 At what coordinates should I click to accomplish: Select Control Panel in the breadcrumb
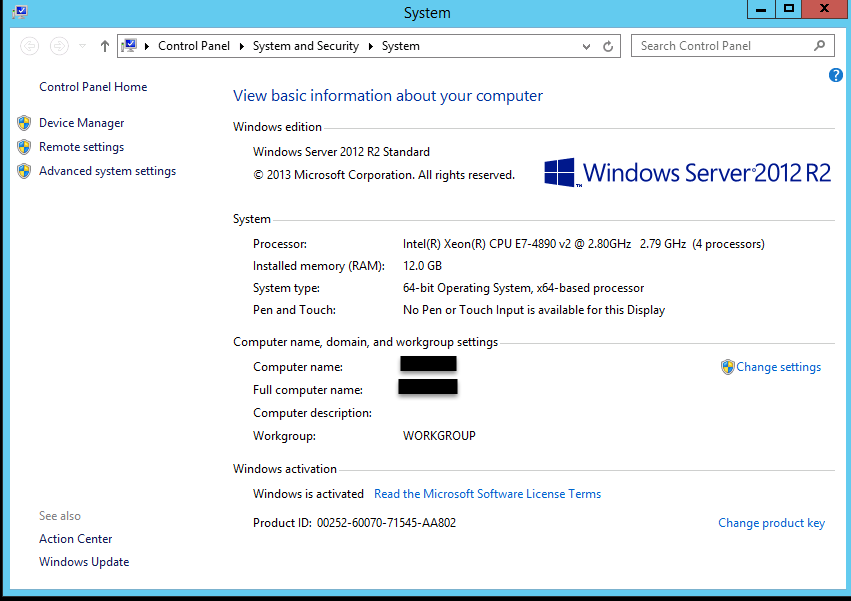pyautogui.click(x=194, y=46)
